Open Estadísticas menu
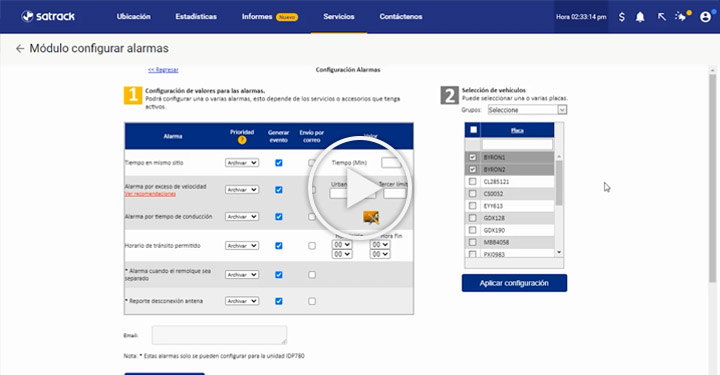This screenshot has width=720, height=375. pos(196,17)
